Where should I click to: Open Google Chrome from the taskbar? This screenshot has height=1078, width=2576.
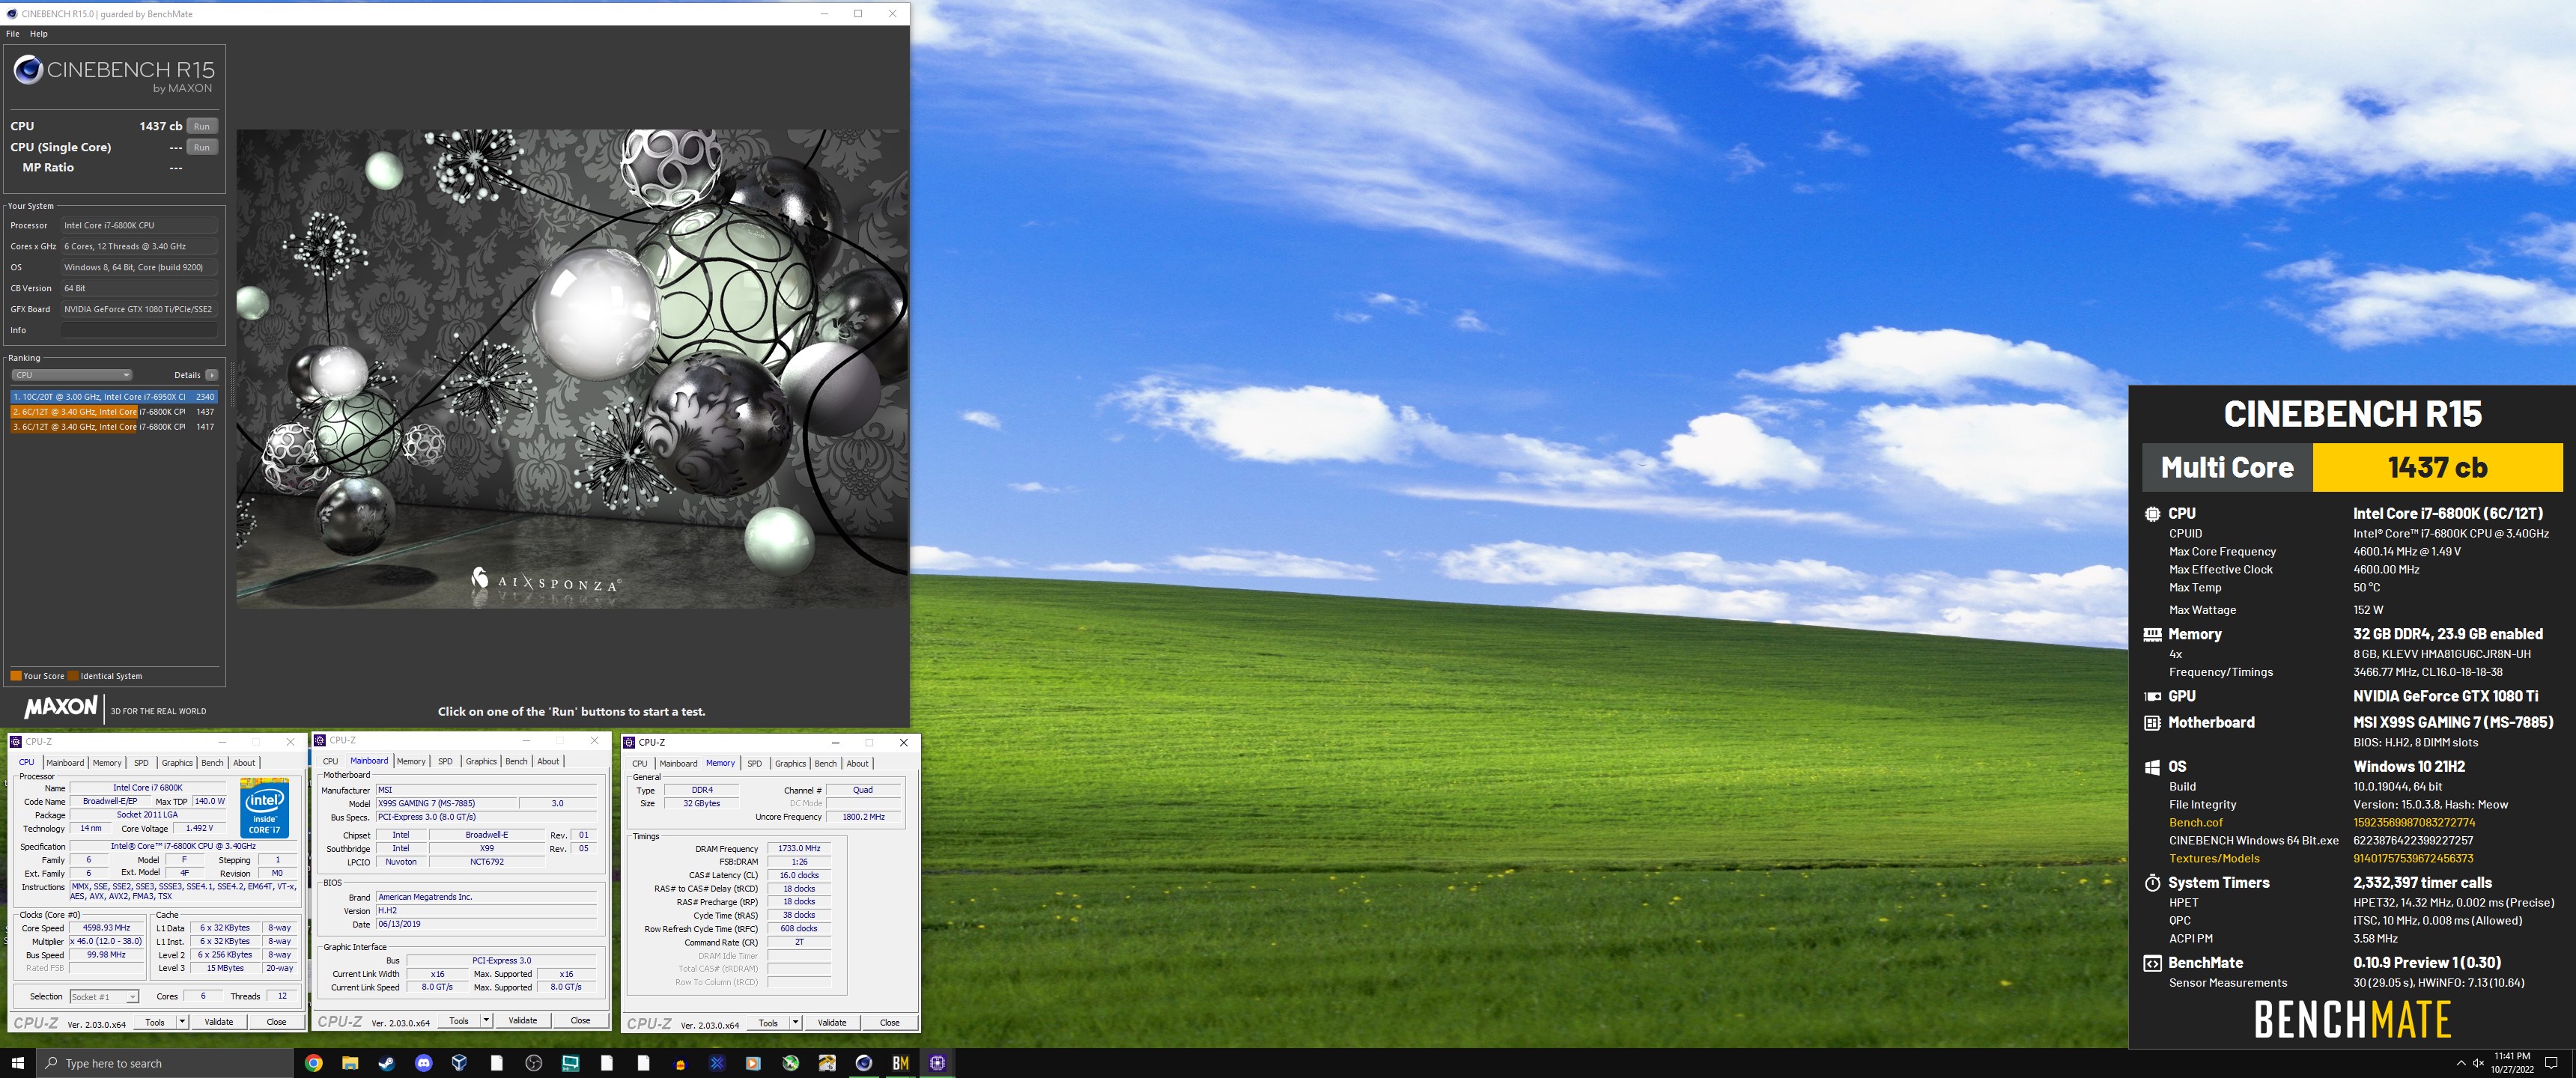coord(313,1063)
